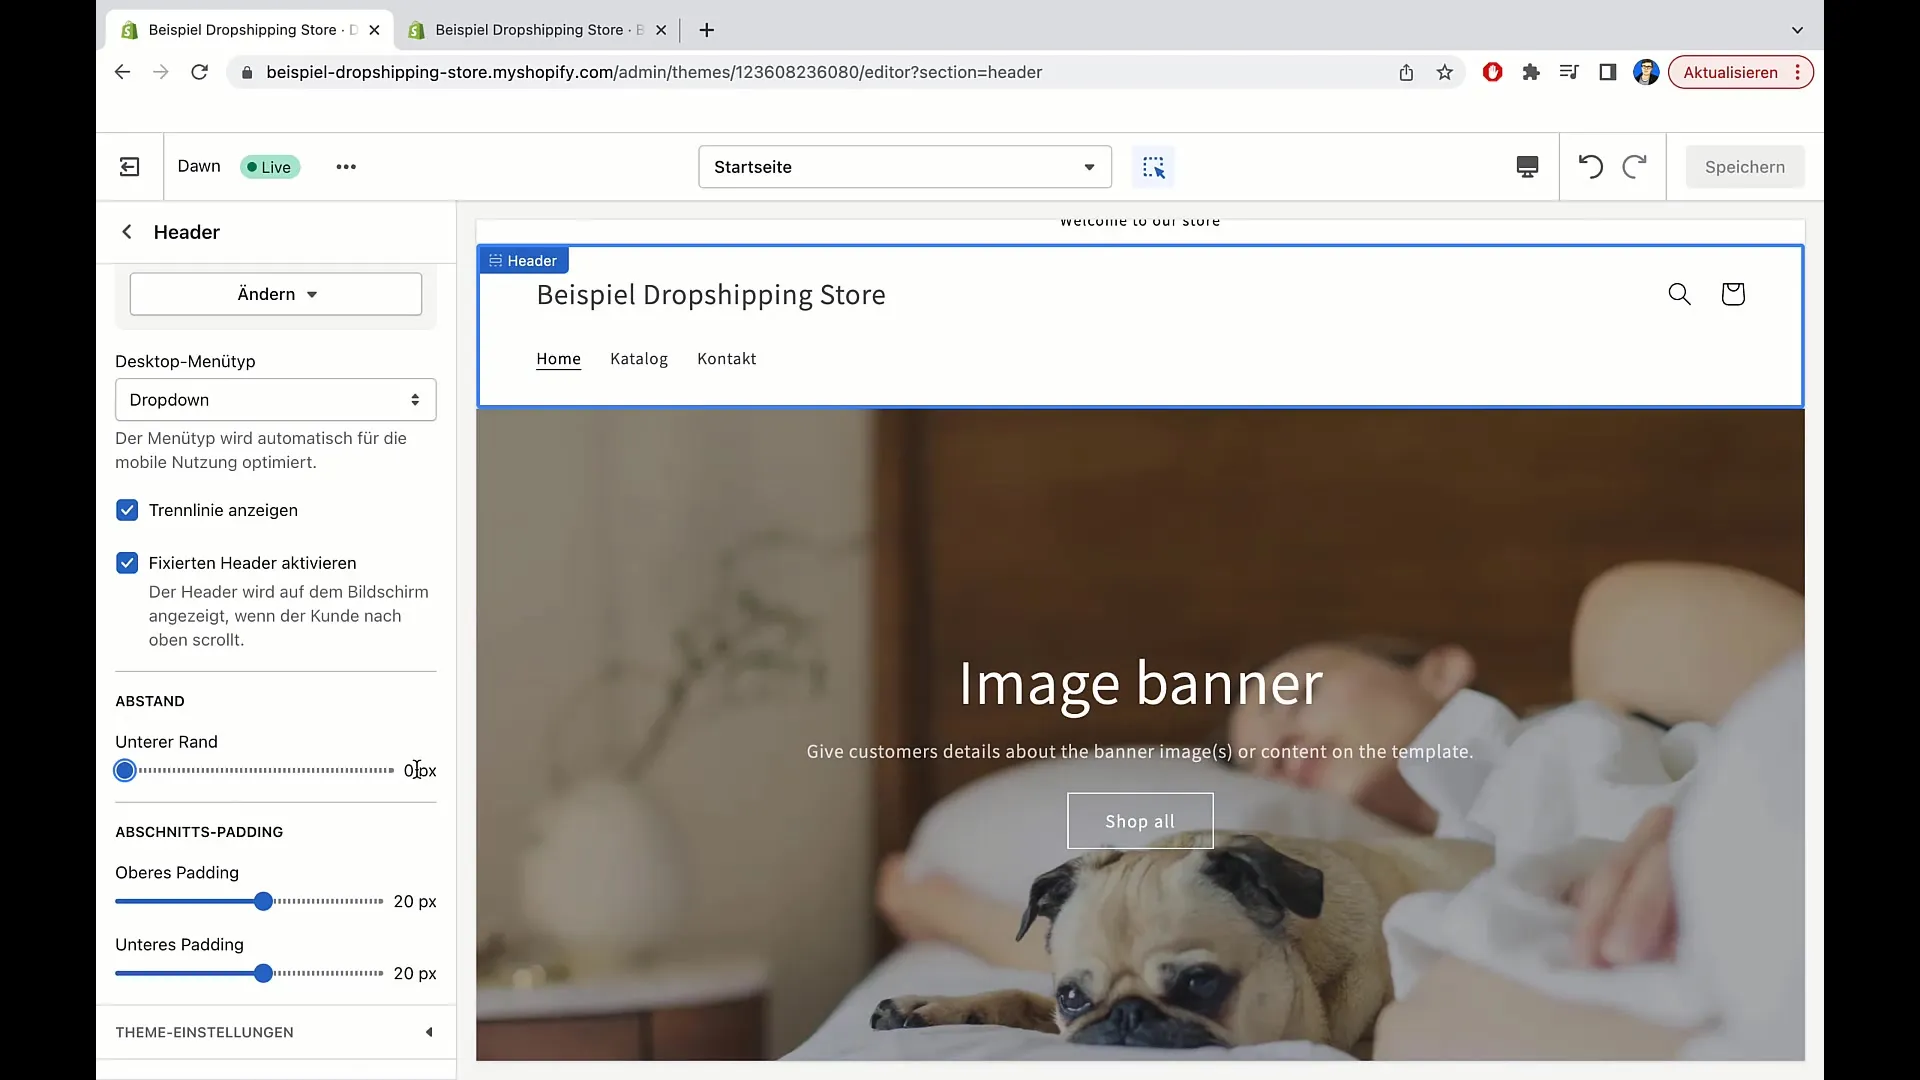Toggle the Trennlinie anzeigen checkbox
The width and height of the screenshot is (1920, 1080).
tap(127, 509)
